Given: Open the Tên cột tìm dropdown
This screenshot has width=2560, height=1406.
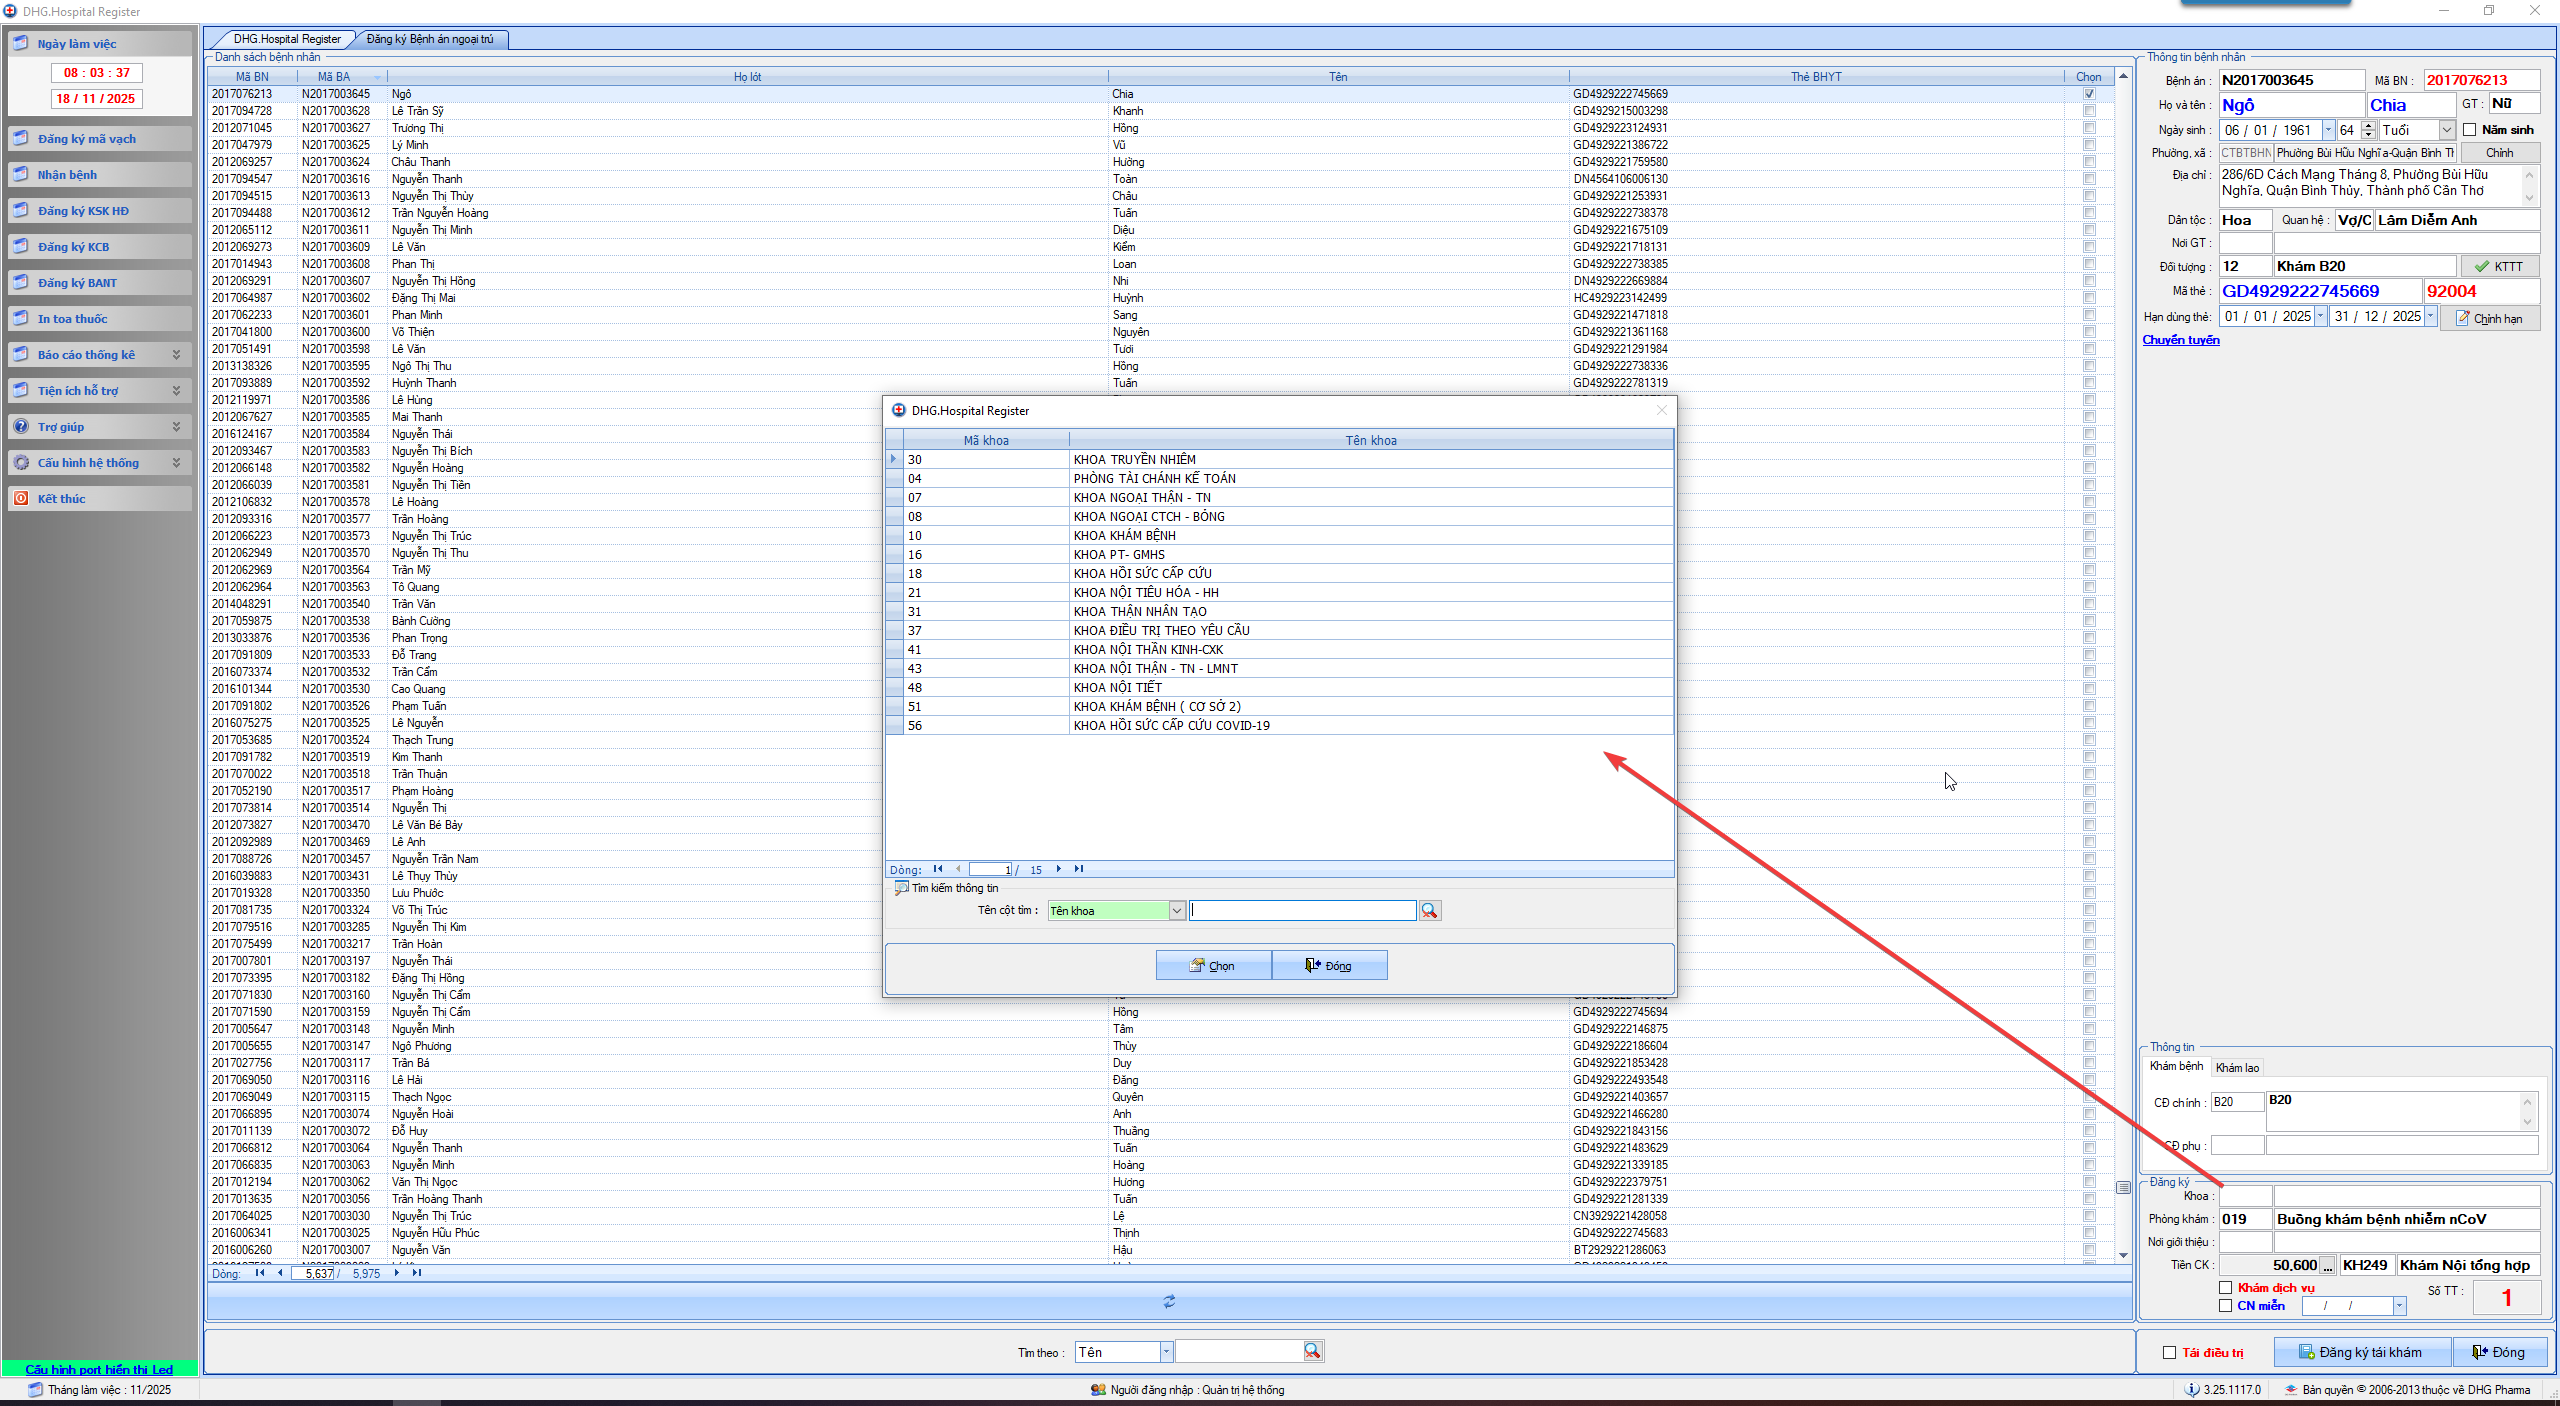Looking at the screenshot, I should pyautogui.click(x=1177, y=910).
